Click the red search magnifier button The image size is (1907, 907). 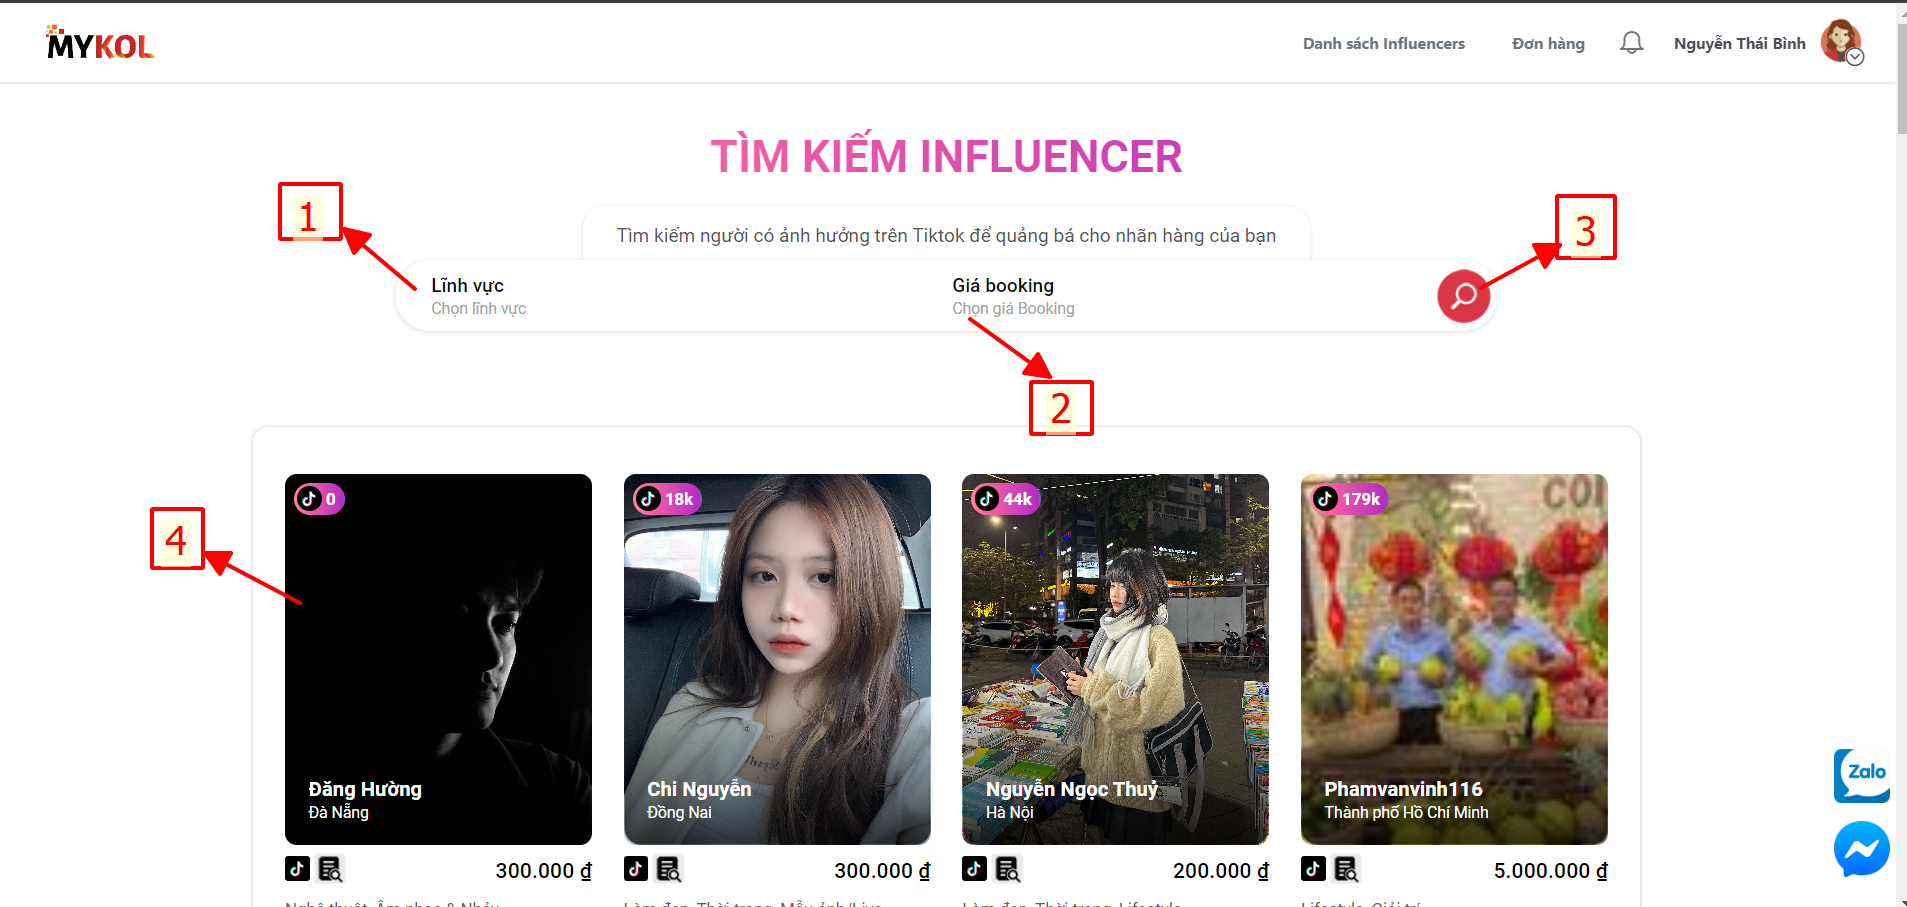pyautogui.click(x=1463, y=296)
